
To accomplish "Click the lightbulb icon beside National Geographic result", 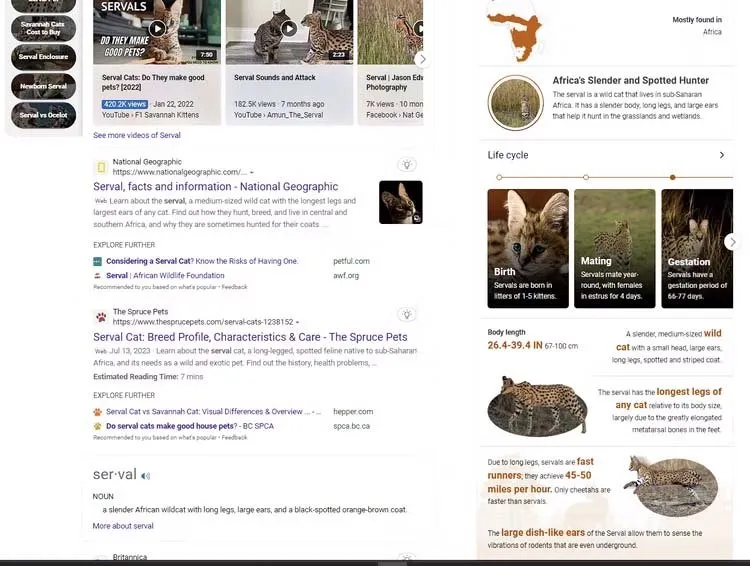I will pyautogui.click(x=407, y=165).
